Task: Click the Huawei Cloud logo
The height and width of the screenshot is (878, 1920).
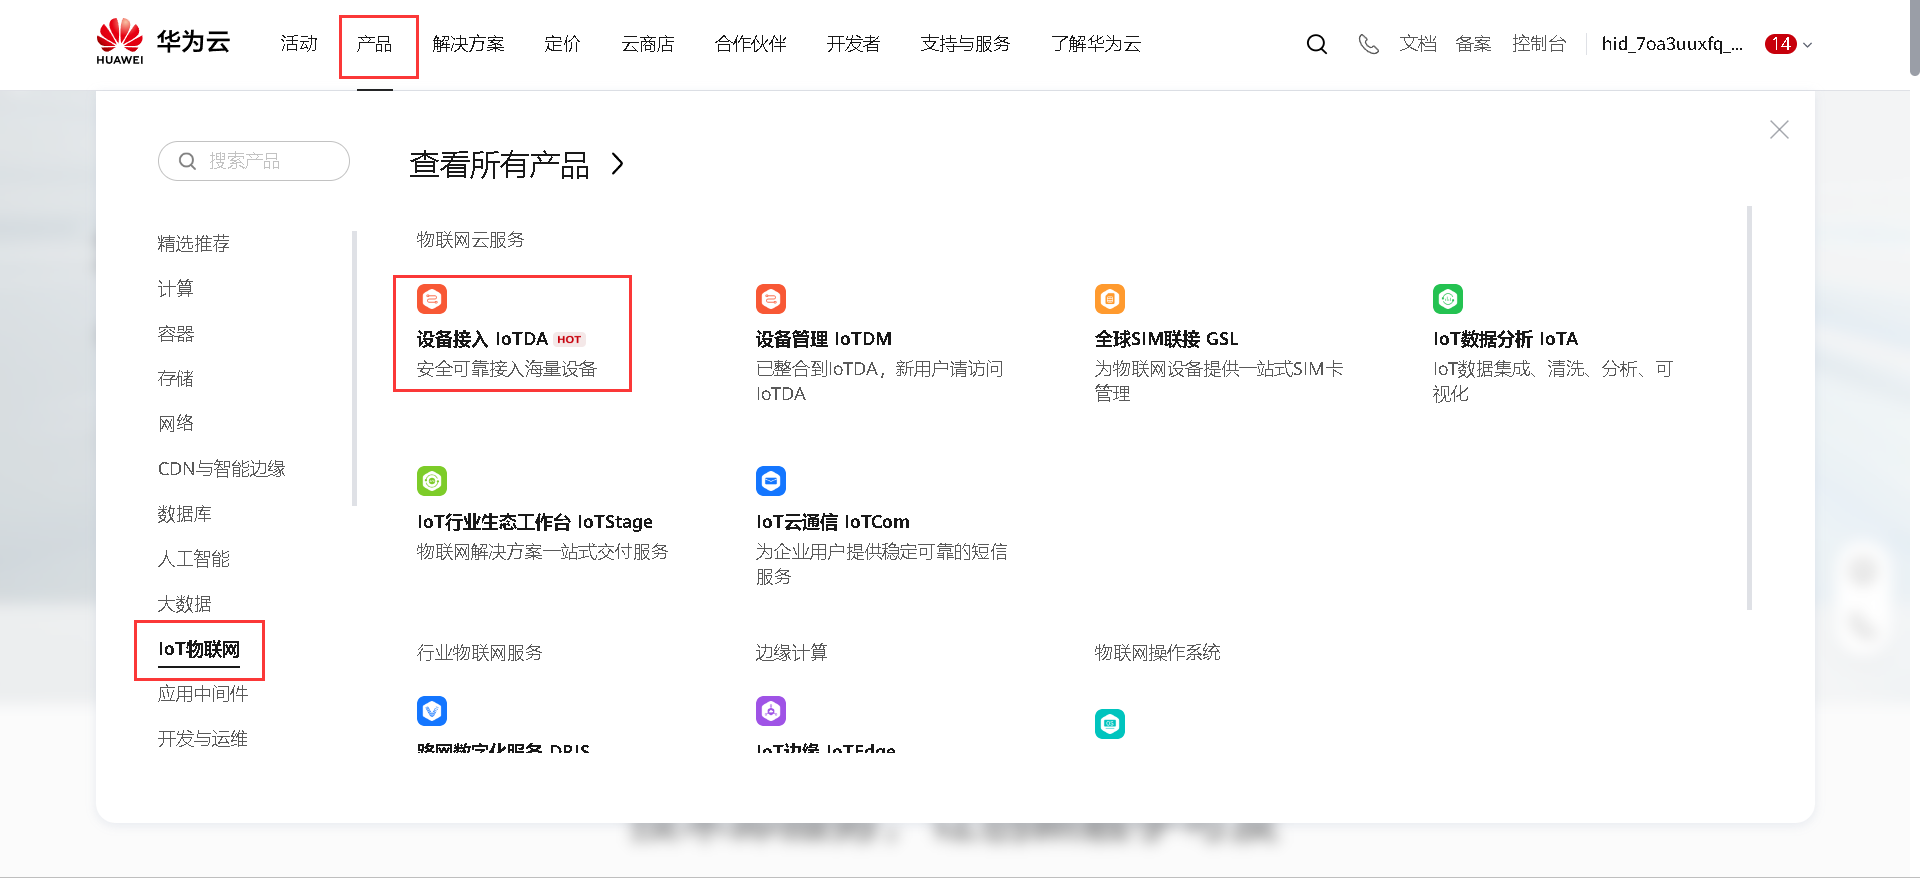Action: [x=164, y=42]
